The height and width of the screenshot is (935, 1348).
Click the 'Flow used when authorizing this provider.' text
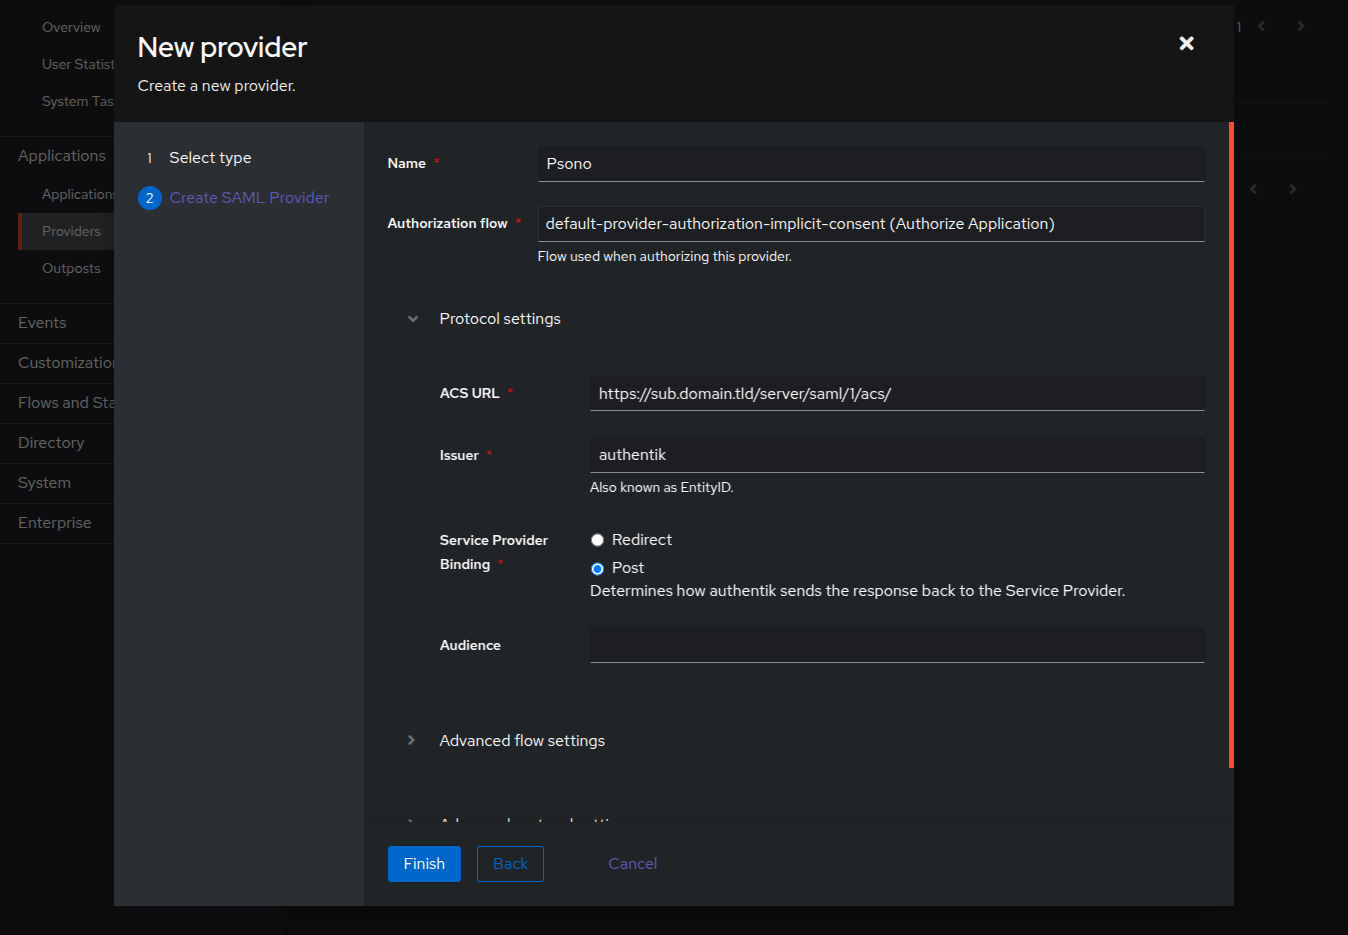point(665,257)
